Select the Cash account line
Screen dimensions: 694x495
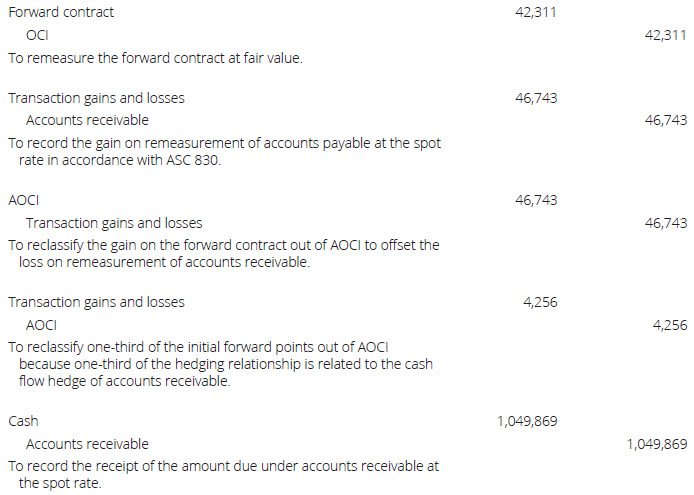coord(23,422)
